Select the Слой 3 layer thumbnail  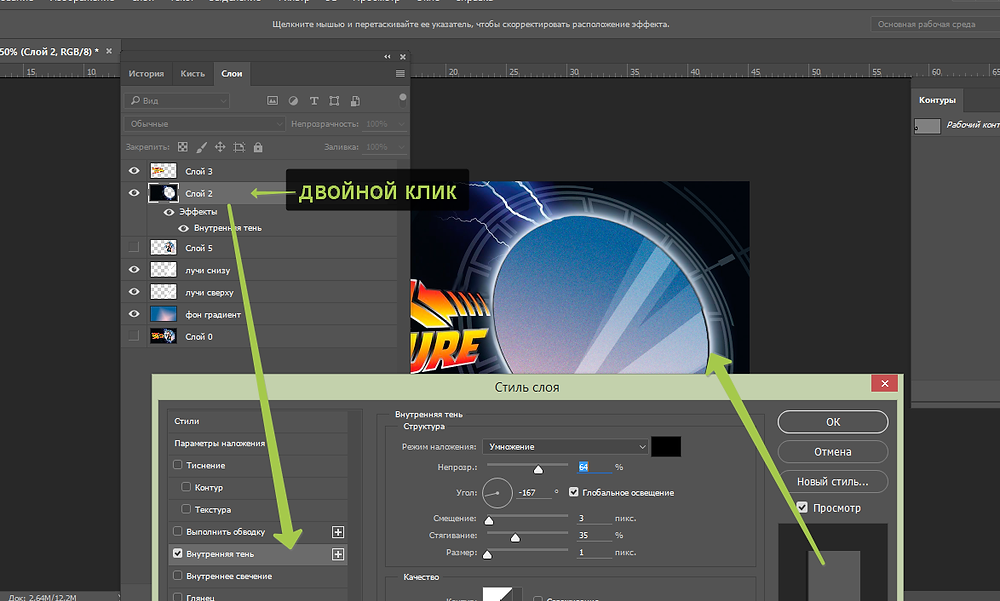point(163,171)
